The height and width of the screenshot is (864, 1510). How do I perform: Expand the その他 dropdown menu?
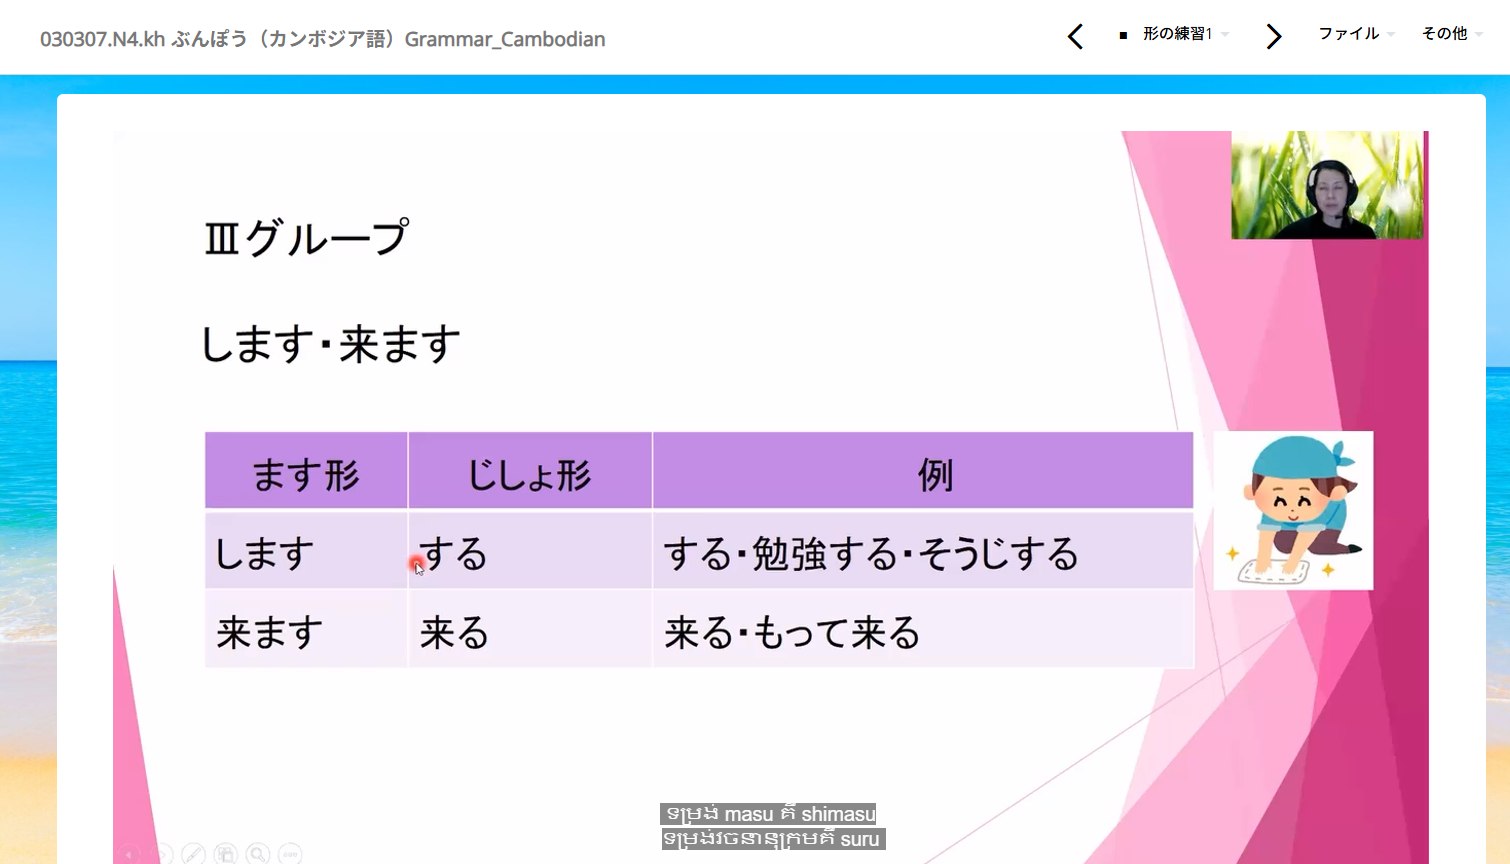click(1451, 34)
